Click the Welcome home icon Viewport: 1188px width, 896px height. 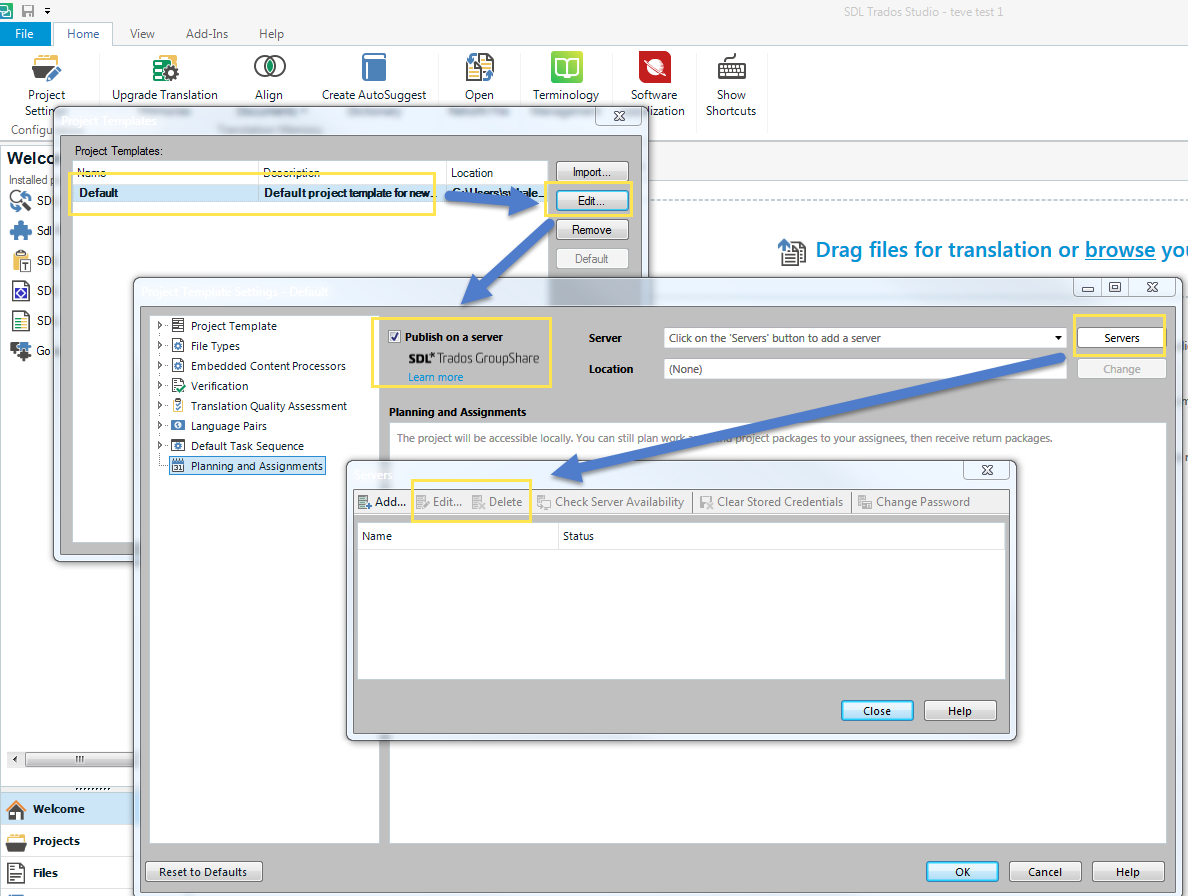coord(16,810)
